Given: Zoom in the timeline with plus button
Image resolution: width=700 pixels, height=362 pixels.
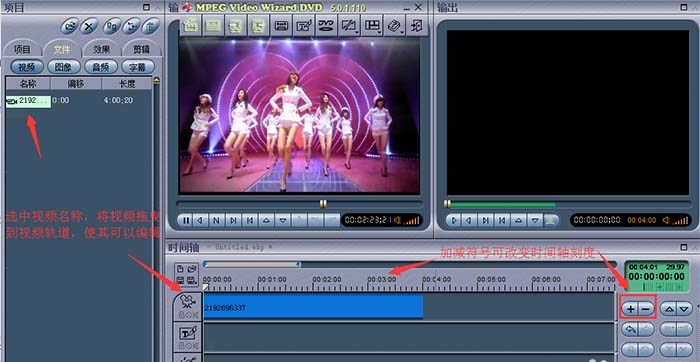Looking at the screenshot, I should [x=630, y=308].
